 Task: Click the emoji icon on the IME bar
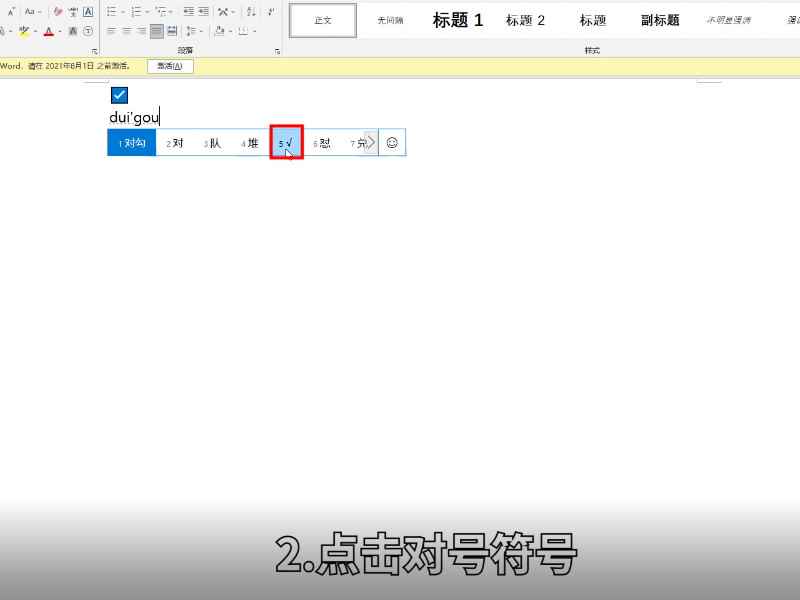392,142
